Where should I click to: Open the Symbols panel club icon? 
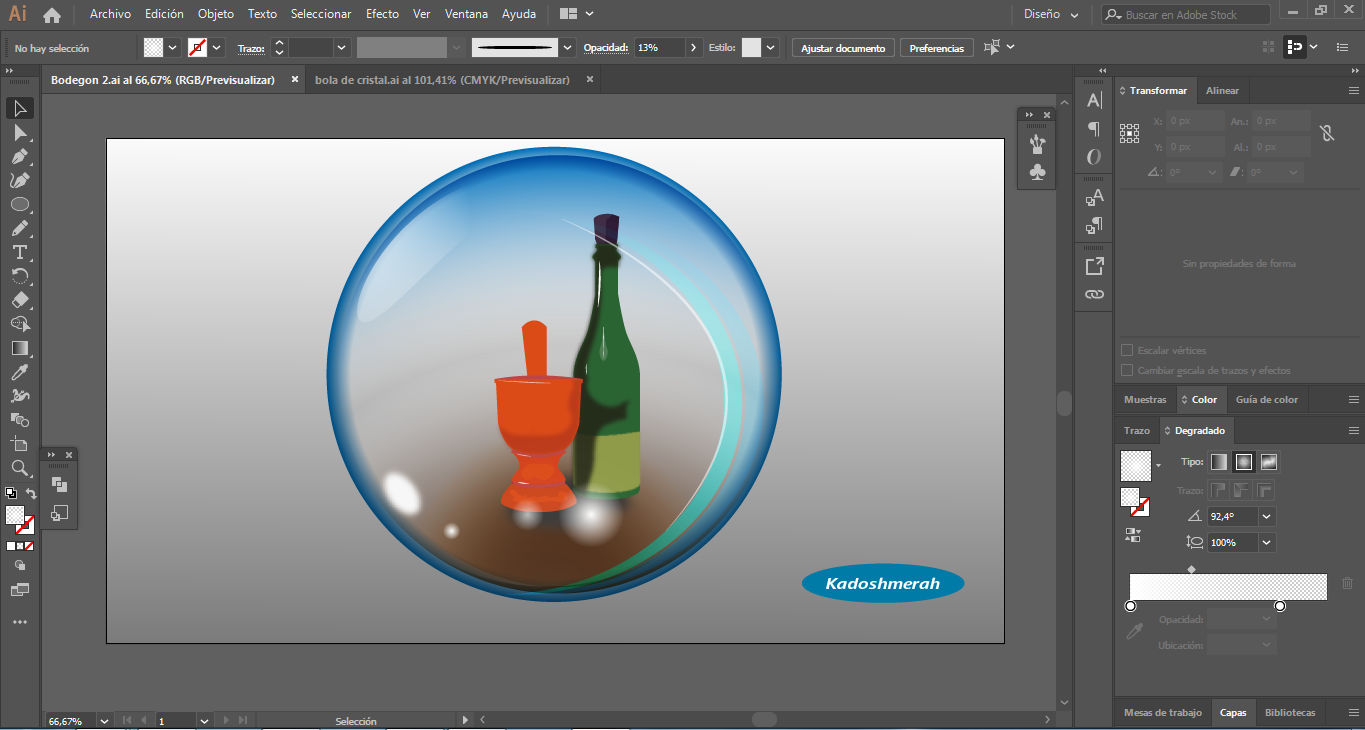tap(1037, 172)
